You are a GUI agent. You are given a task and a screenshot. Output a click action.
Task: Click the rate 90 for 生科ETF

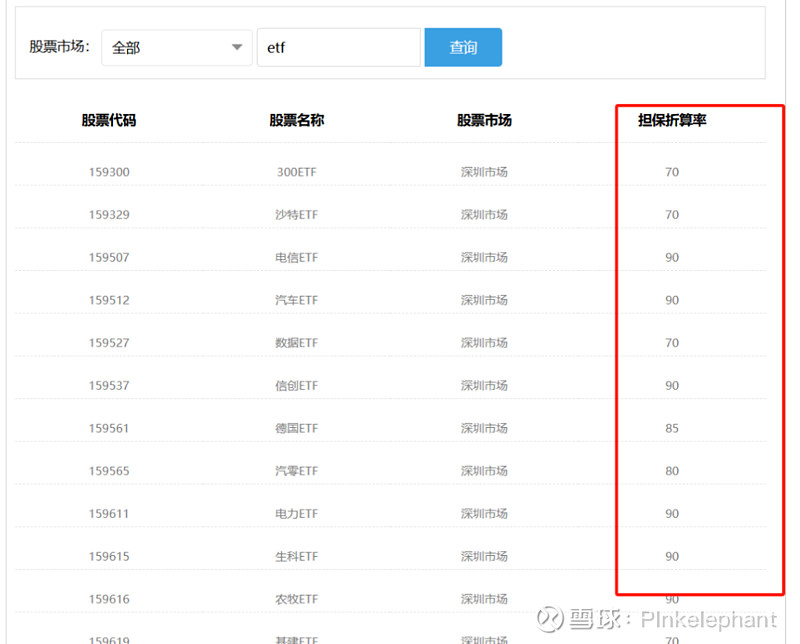pos(672,556)
